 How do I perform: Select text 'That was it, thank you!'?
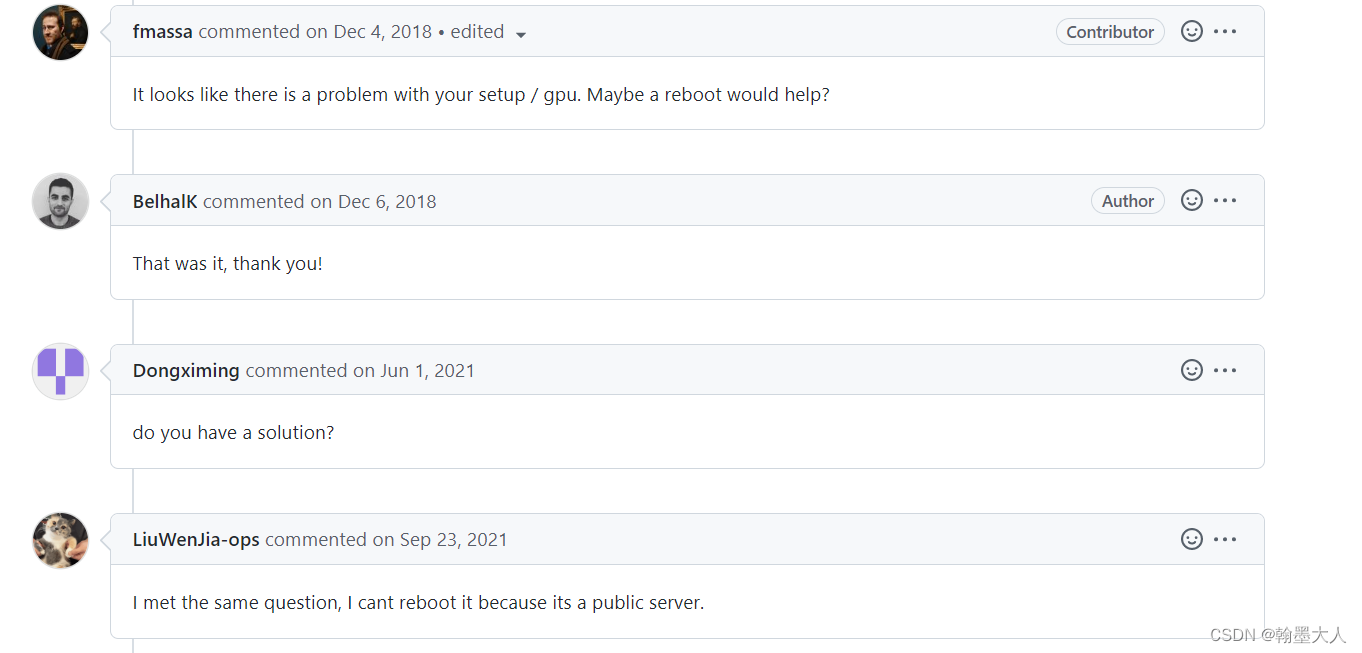pyautogui.click(x=228, y=264)
